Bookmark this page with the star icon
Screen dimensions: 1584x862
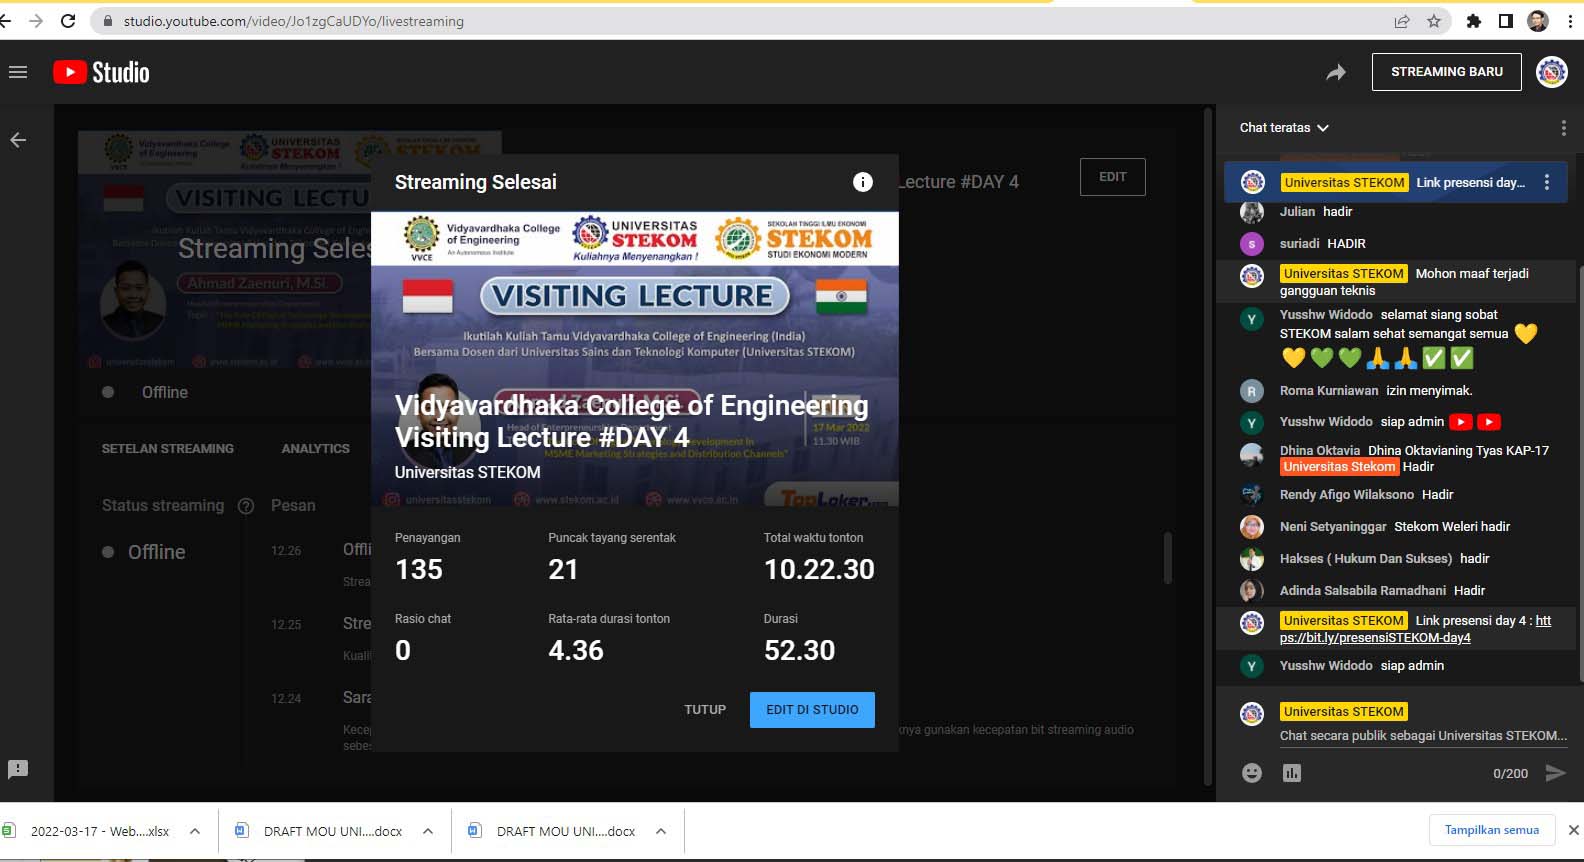point(1434,21)
